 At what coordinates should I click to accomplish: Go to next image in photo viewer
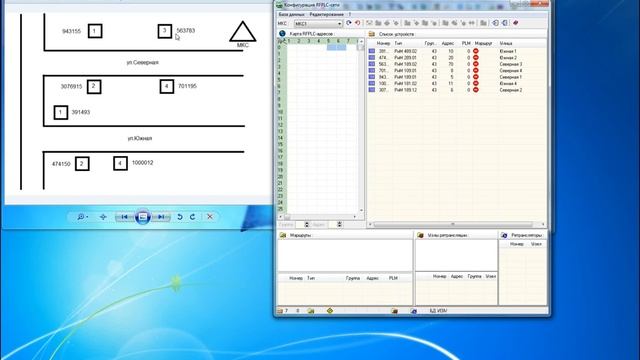coord(161,217)
